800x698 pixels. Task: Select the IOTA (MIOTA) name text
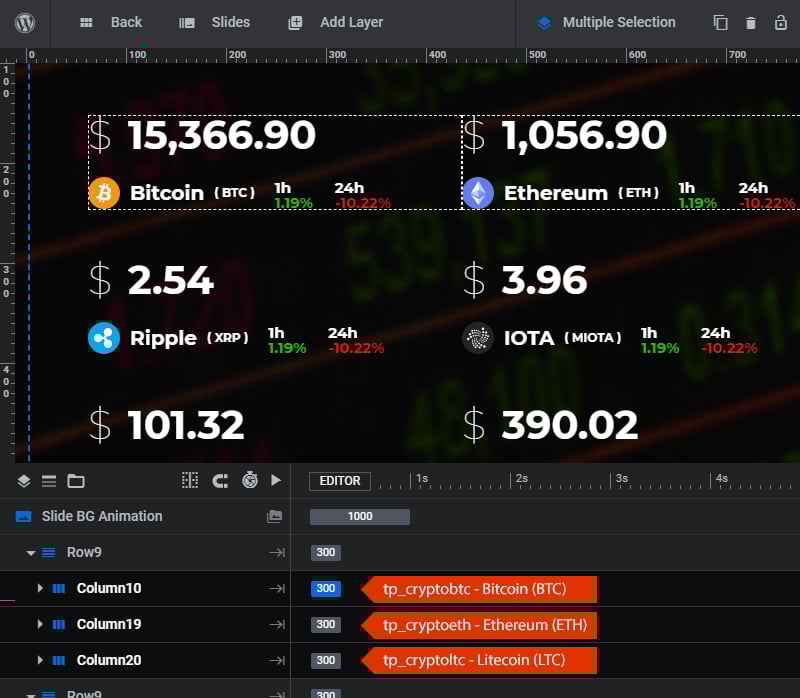coord(563,338)
